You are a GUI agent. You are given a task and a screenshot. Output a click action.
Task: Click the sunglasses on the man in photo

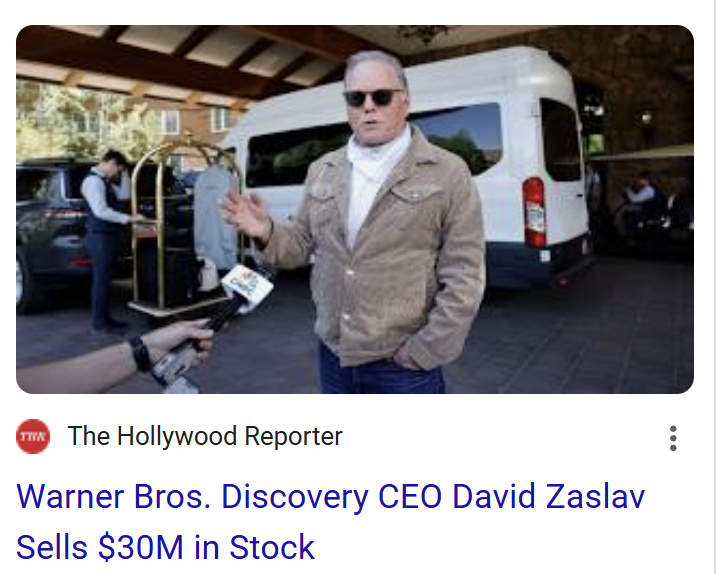372,97
